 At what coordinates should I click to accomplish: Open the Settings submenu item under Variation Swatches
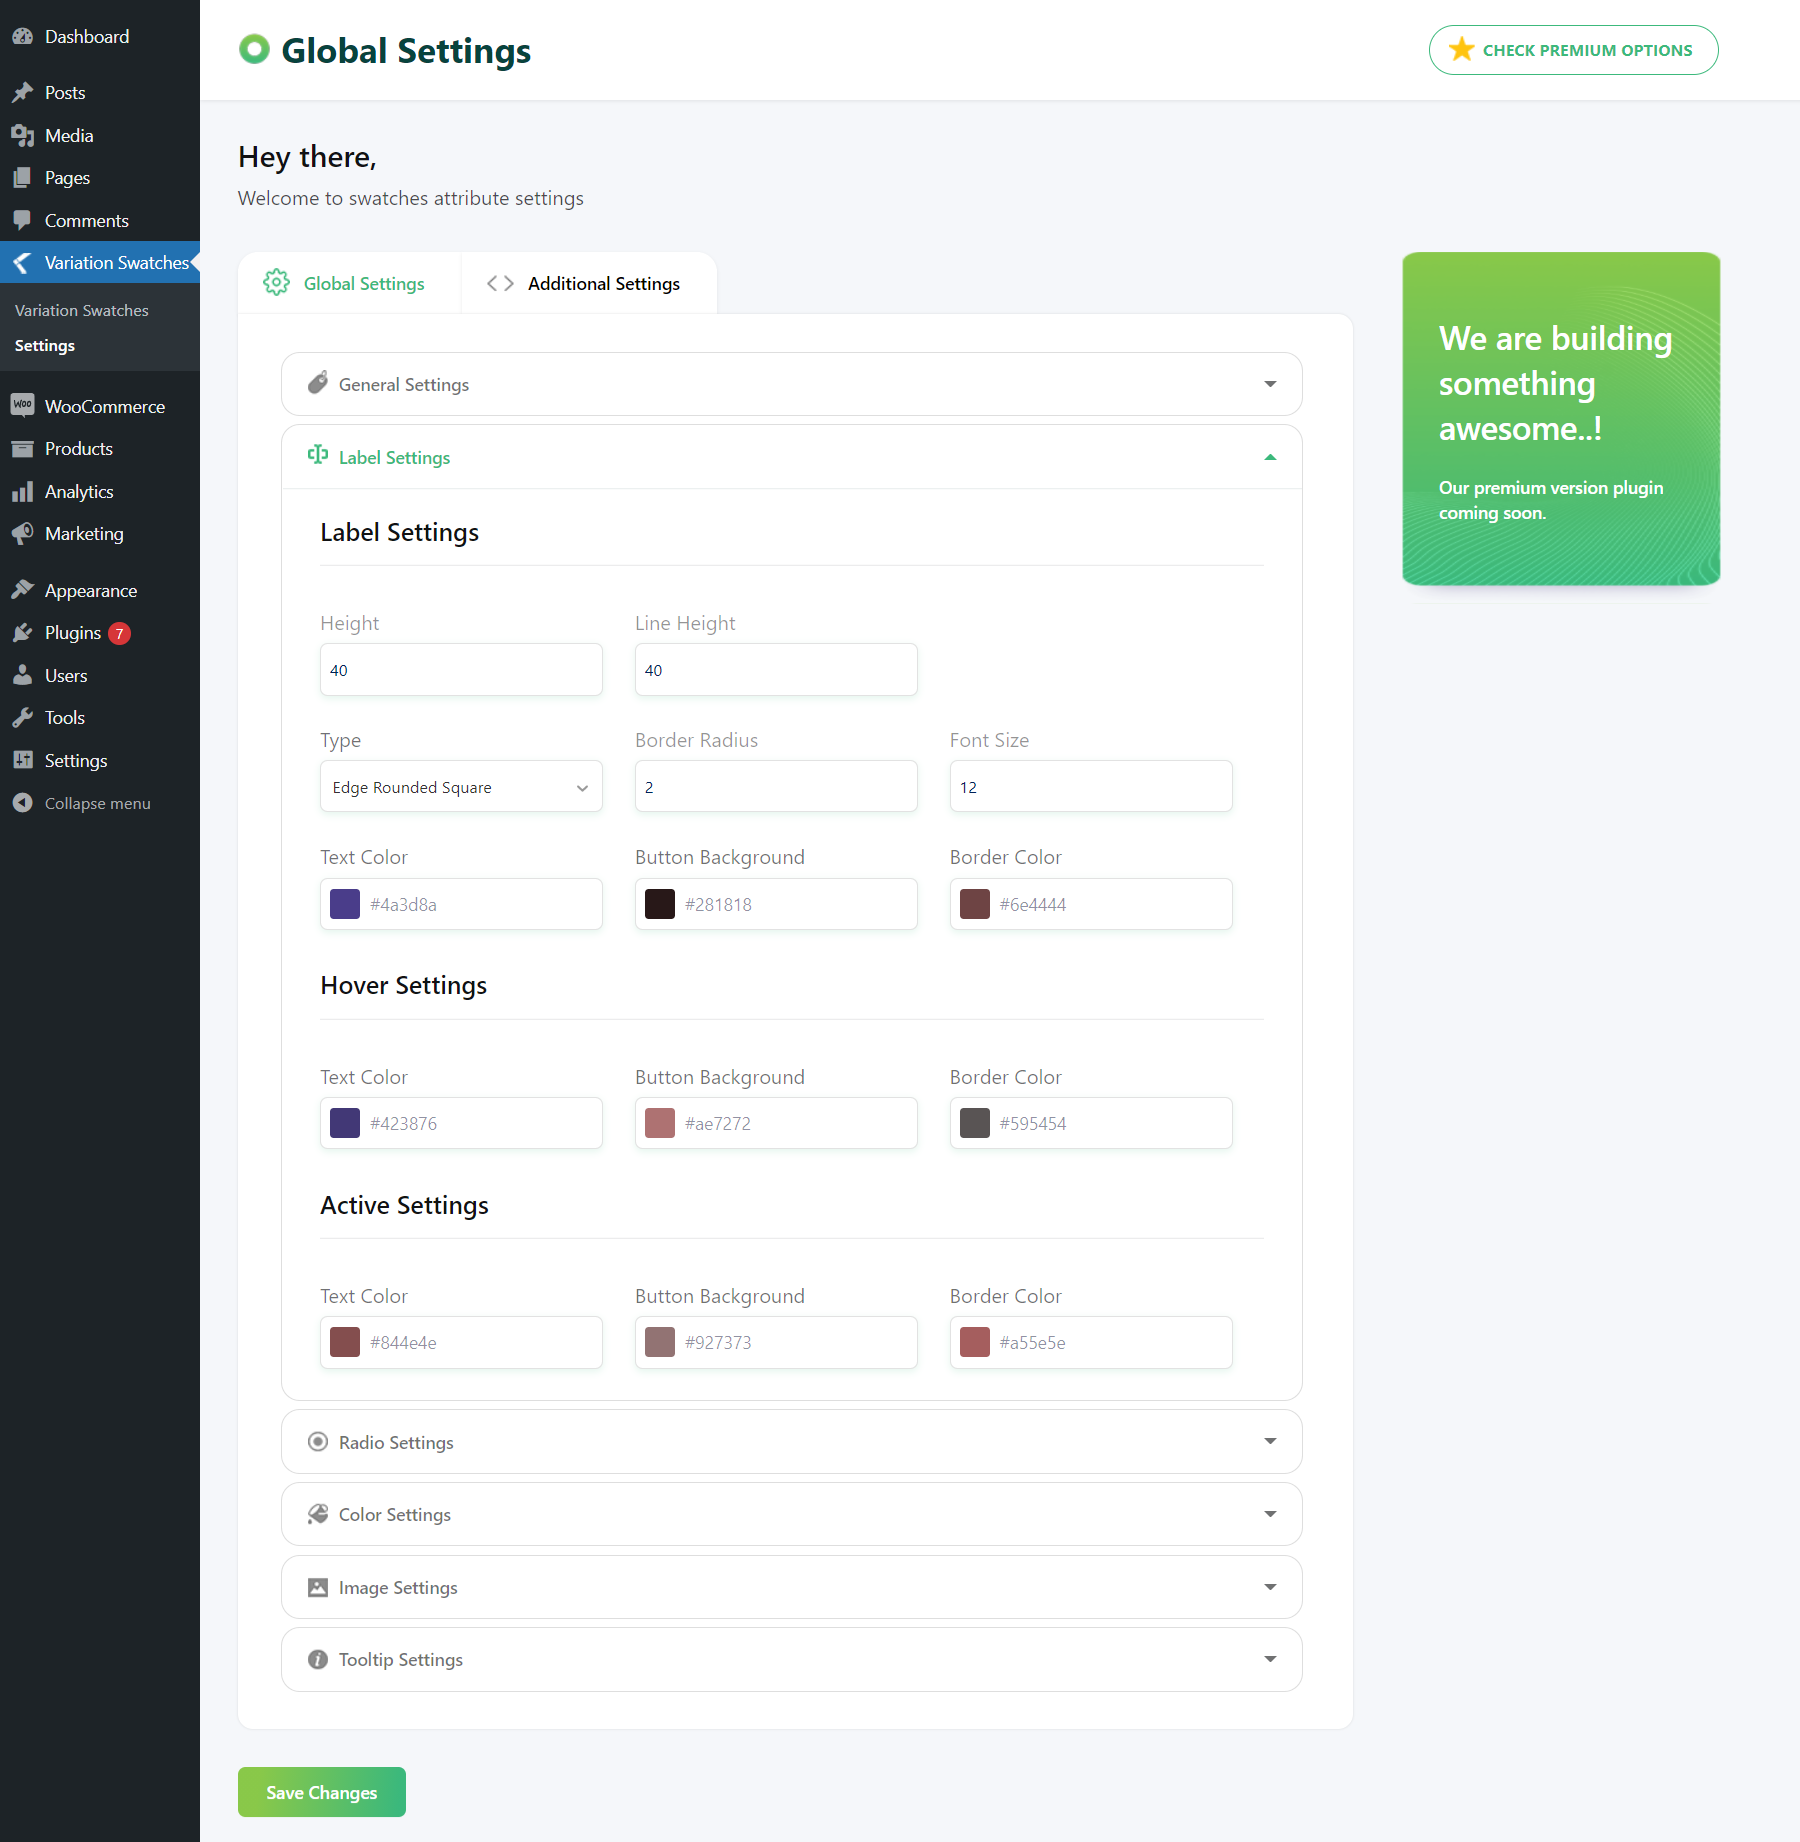pyautogui.click(x=45, y=345)
